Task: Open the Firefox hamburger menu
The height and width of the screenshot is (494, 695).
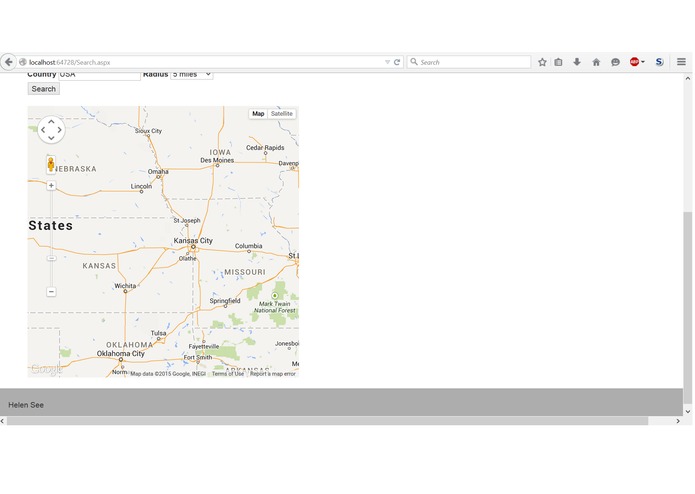Action: click(681, 62)
